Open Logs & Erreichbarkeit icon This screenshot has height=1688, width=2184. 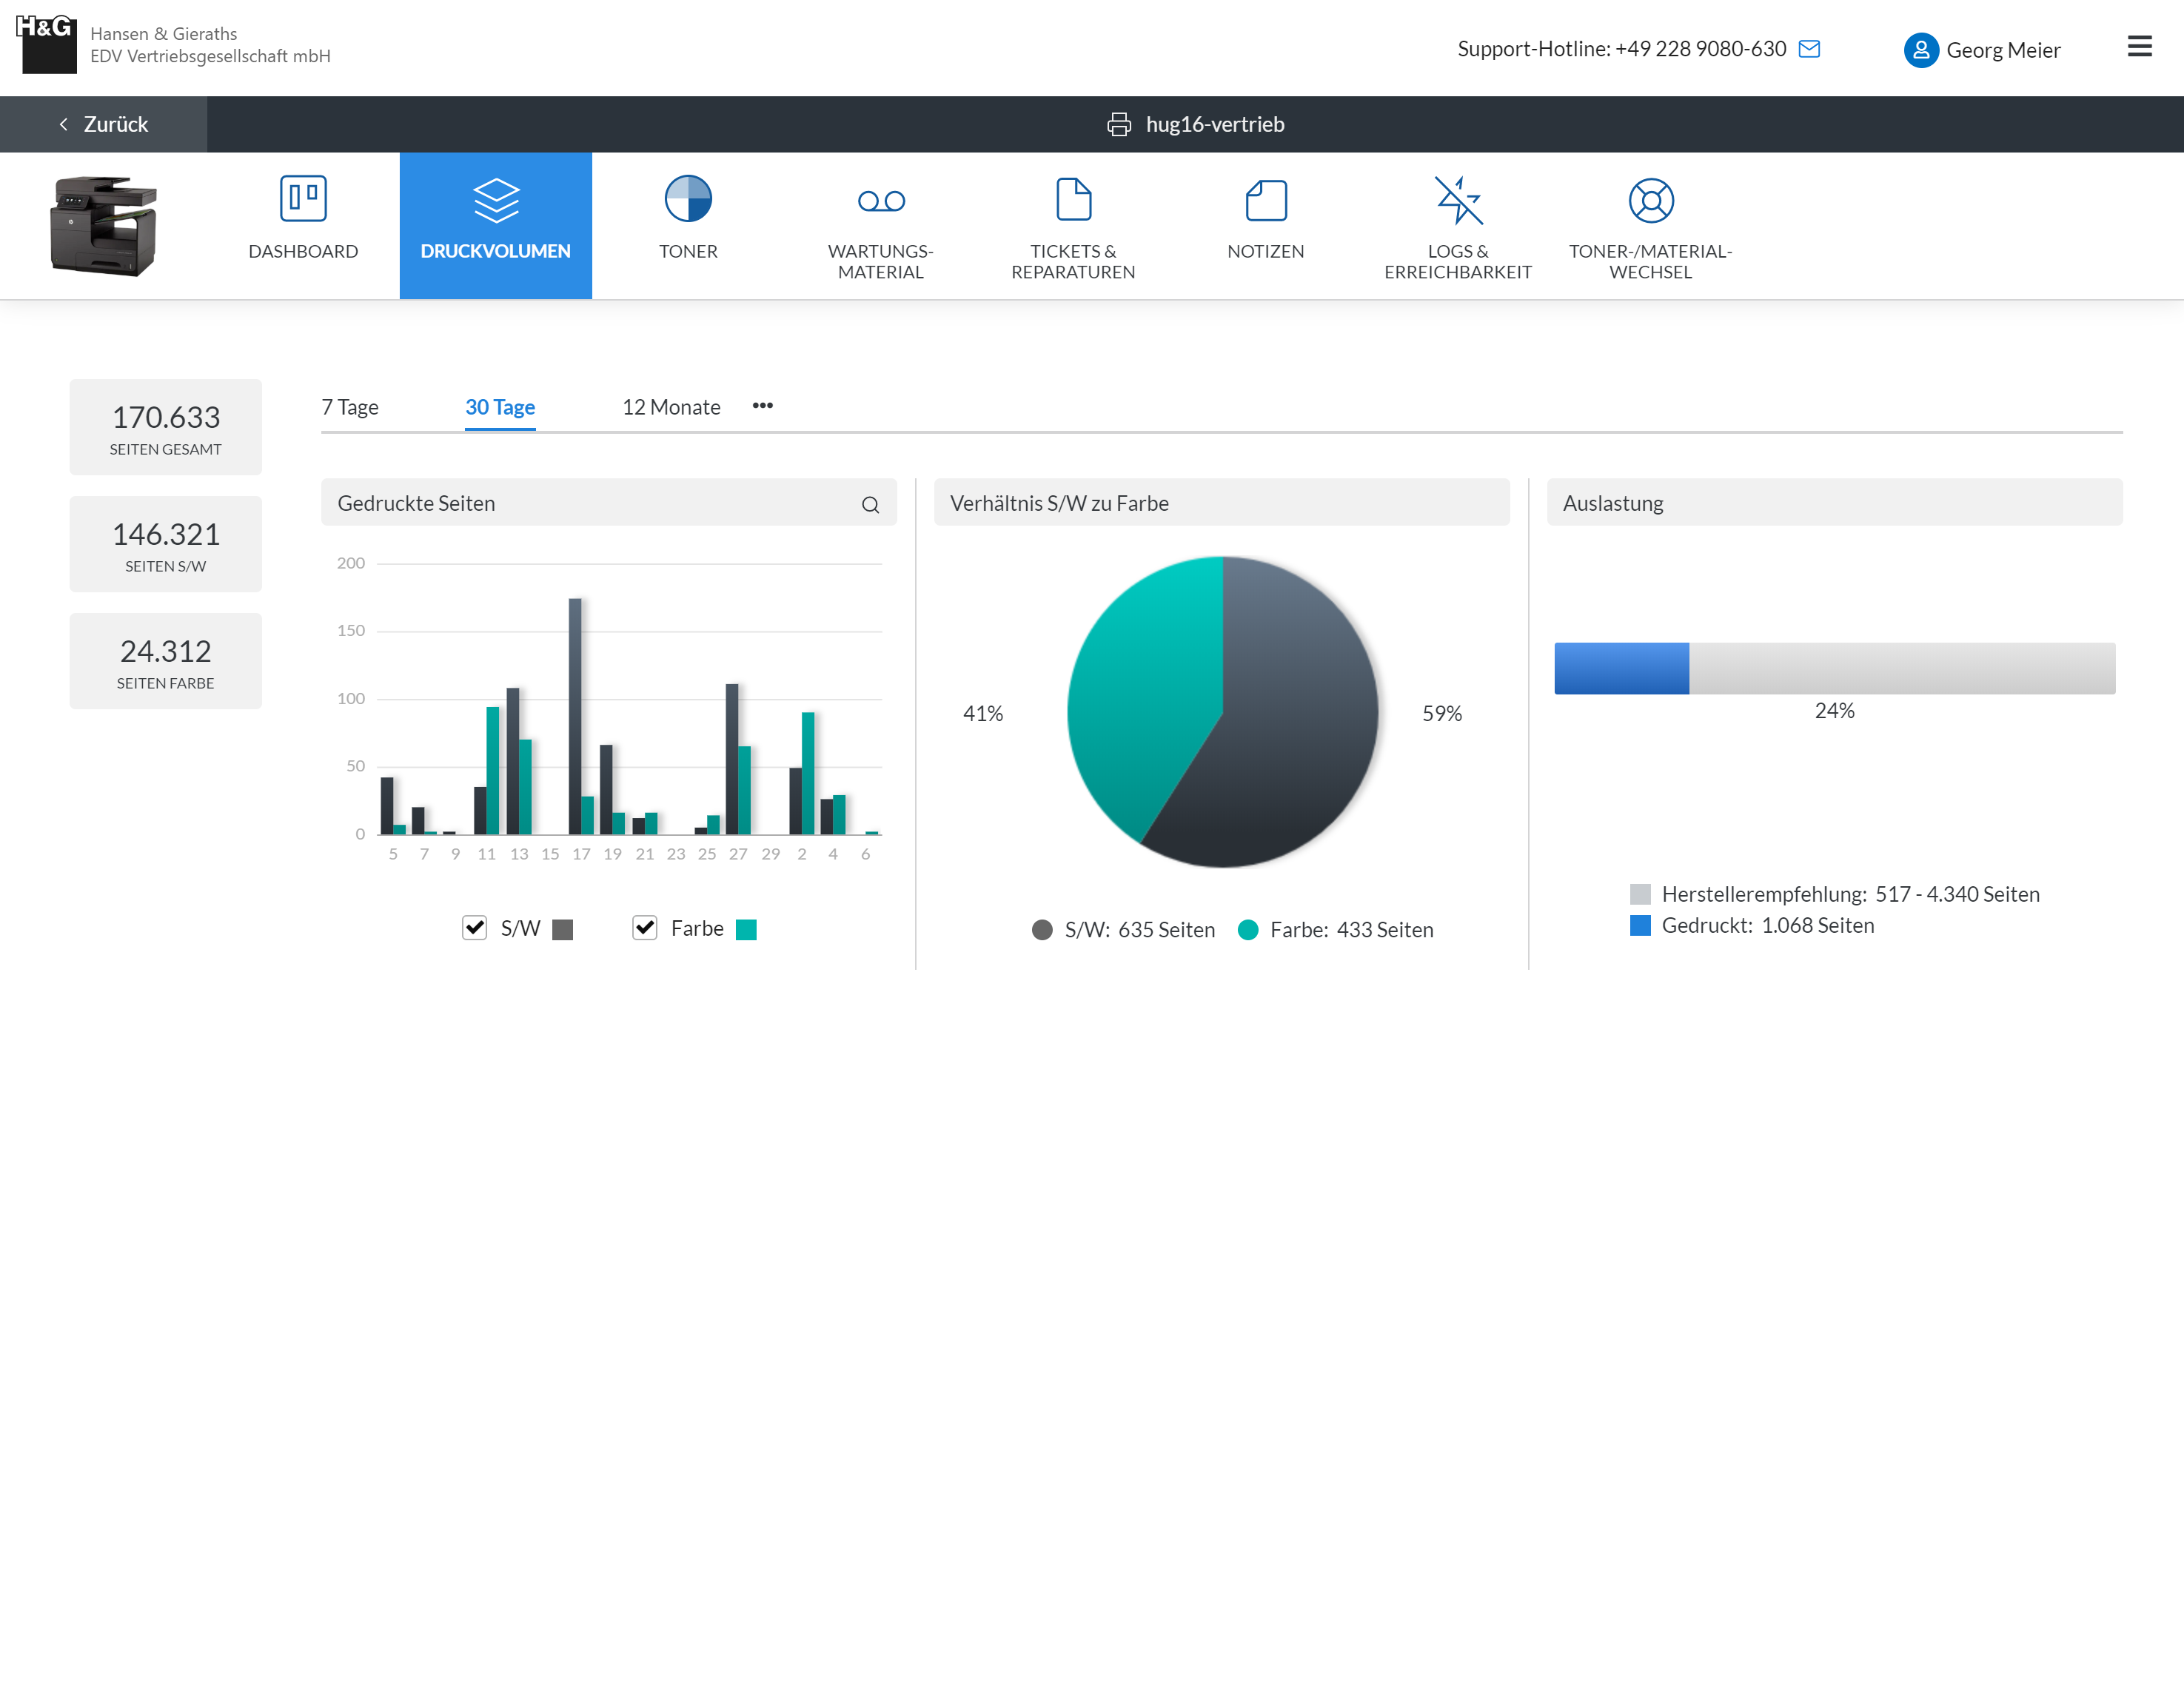(x=1458, y=200)
